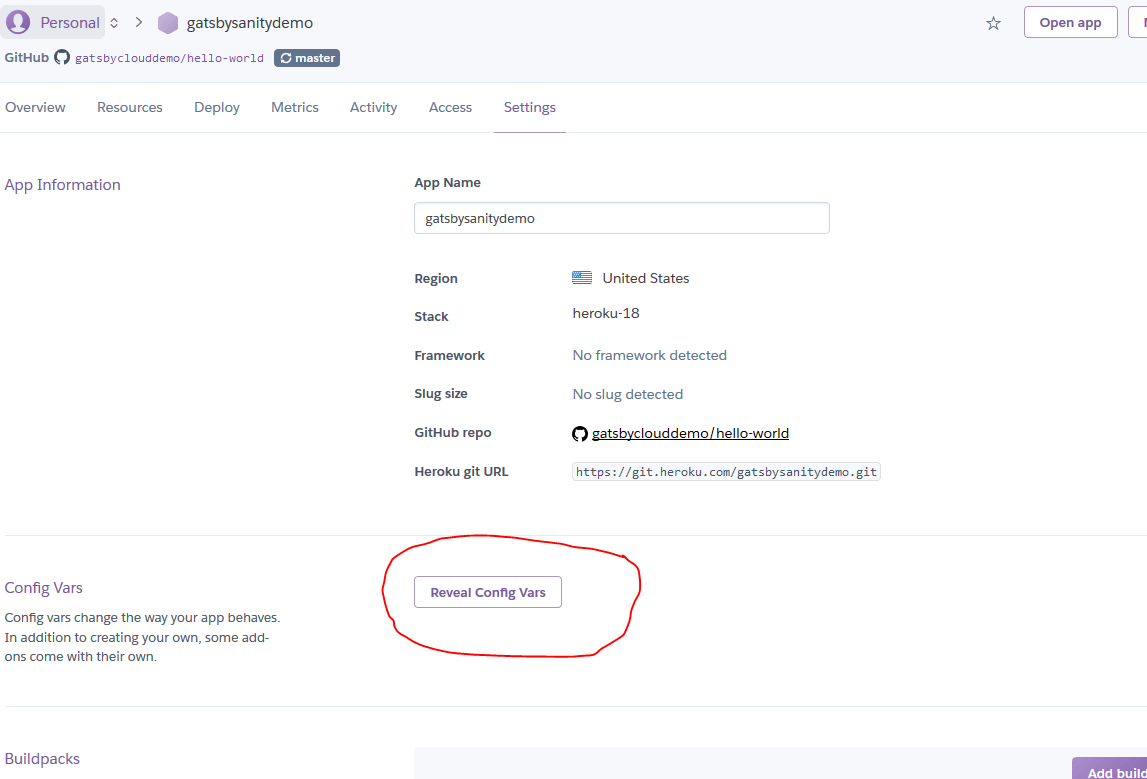
Task: Click the 'heroku-18' stack value
Action: 606,313
